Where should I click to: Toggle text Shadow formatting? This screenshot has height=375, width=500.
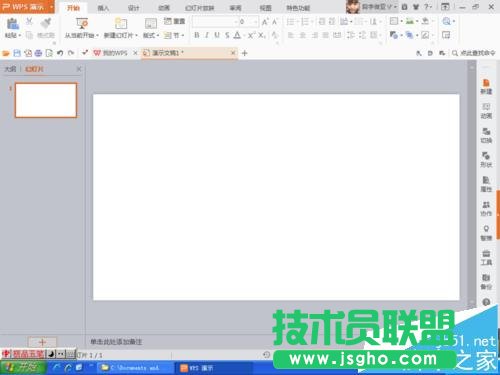[227, 35]
